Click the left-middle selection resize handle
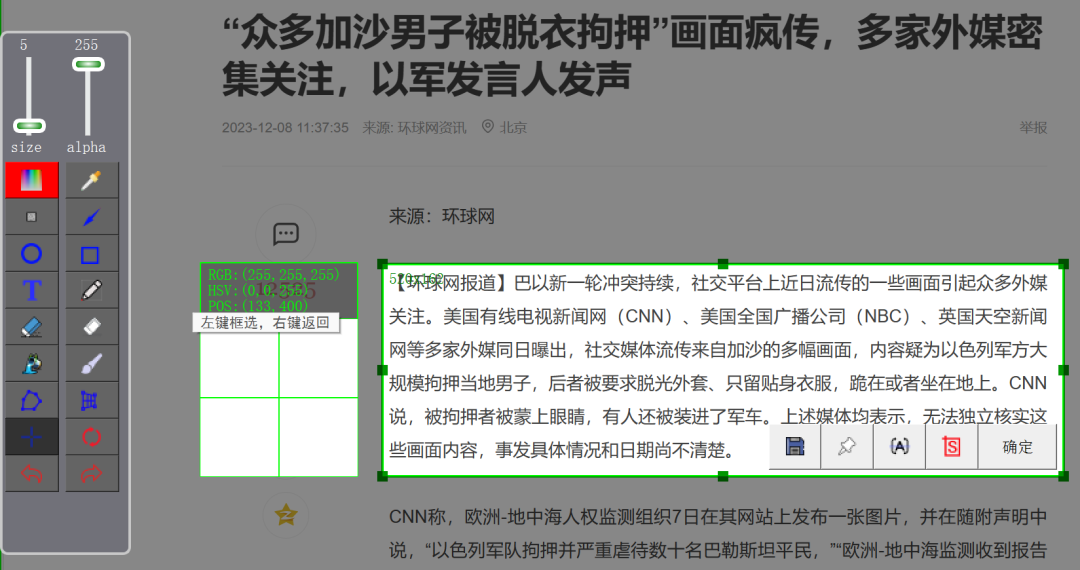Screen dimensions: 1080x570 382,370
